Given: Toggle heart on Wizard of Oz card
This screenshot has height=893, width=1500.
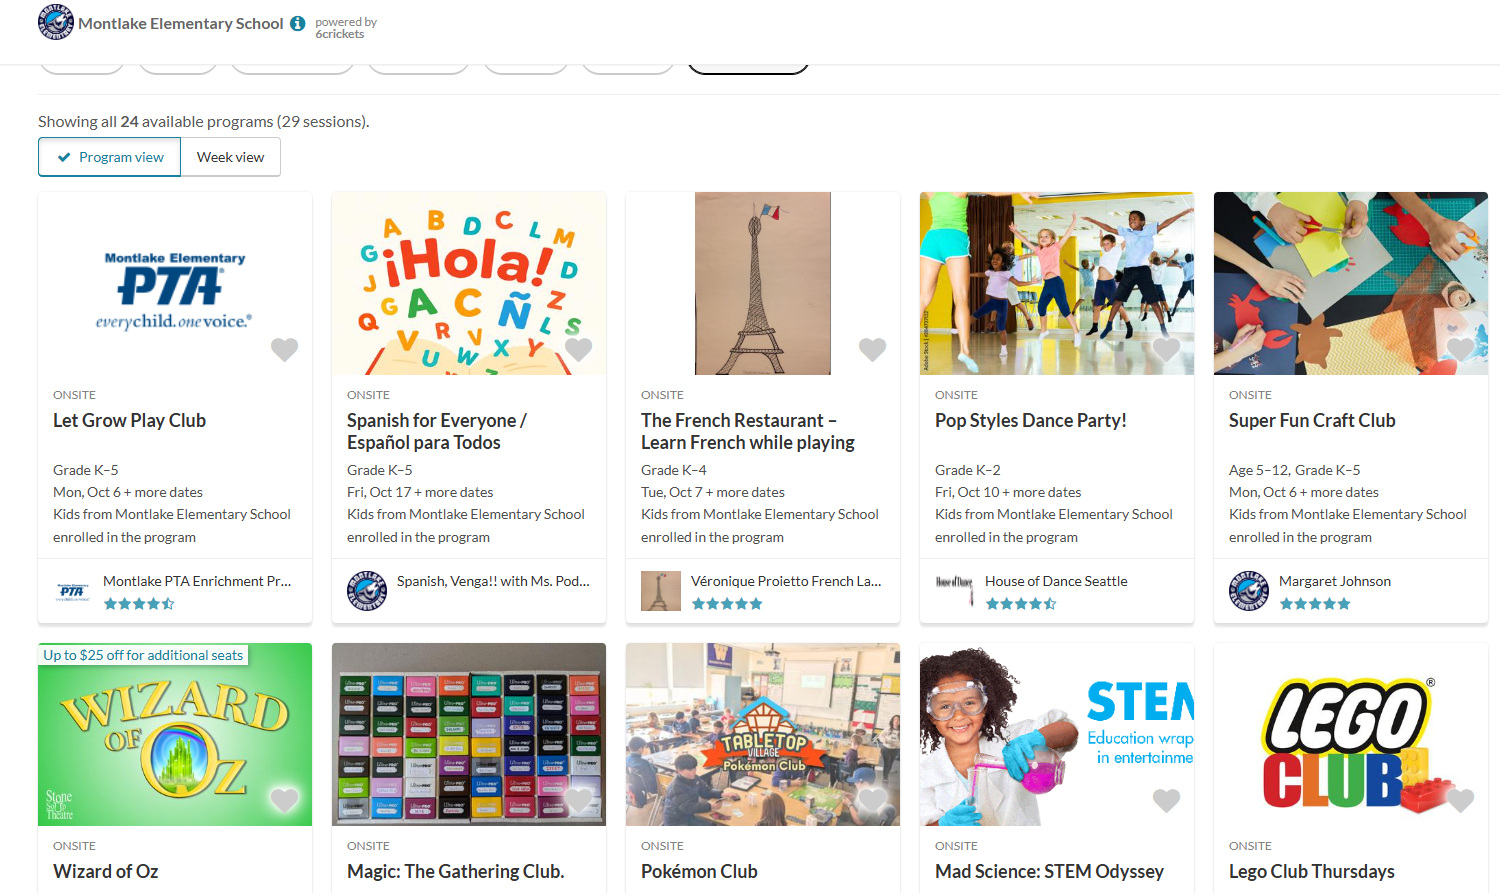Looking at the screenshot, I should (x=285, y=800).
